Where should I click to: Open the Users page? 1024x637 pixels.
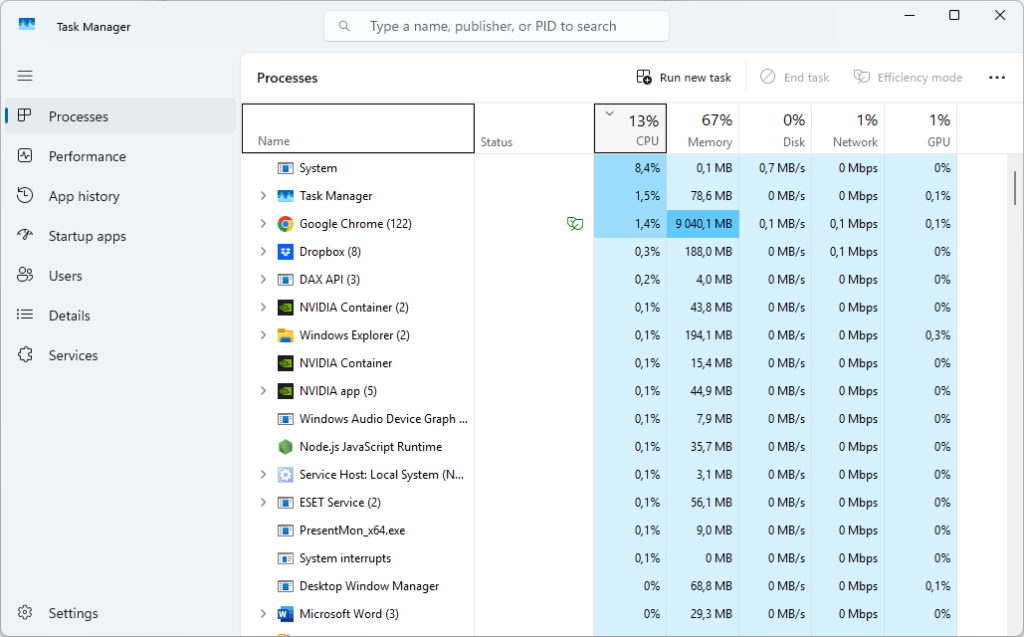(x=120, y=275)
